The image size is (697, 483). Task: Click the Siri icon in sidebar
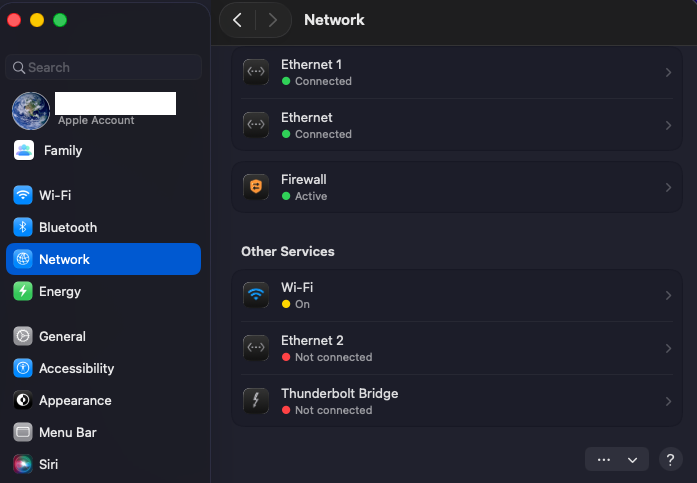[x=23, y=464]
